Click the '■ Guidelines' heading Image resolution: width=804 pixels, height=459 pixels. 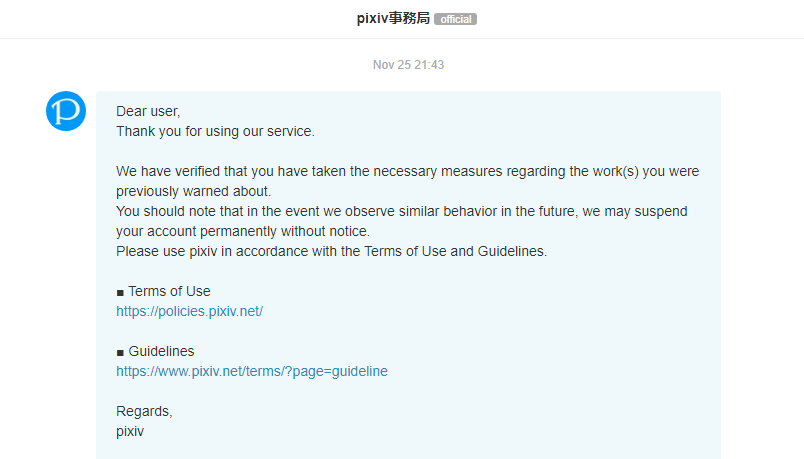tap(155, 351)
